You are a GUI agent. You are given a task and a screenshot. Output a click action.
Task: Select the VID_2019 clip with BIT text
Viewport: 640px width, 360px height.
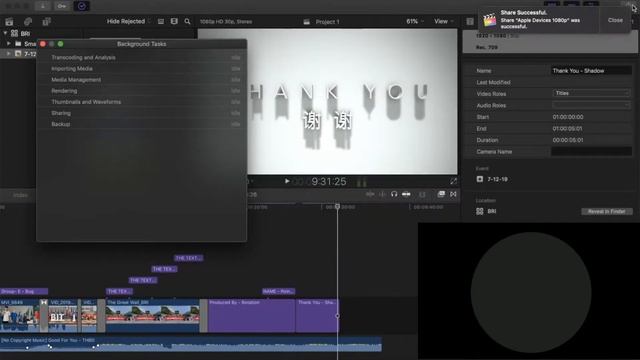[63, 316]
